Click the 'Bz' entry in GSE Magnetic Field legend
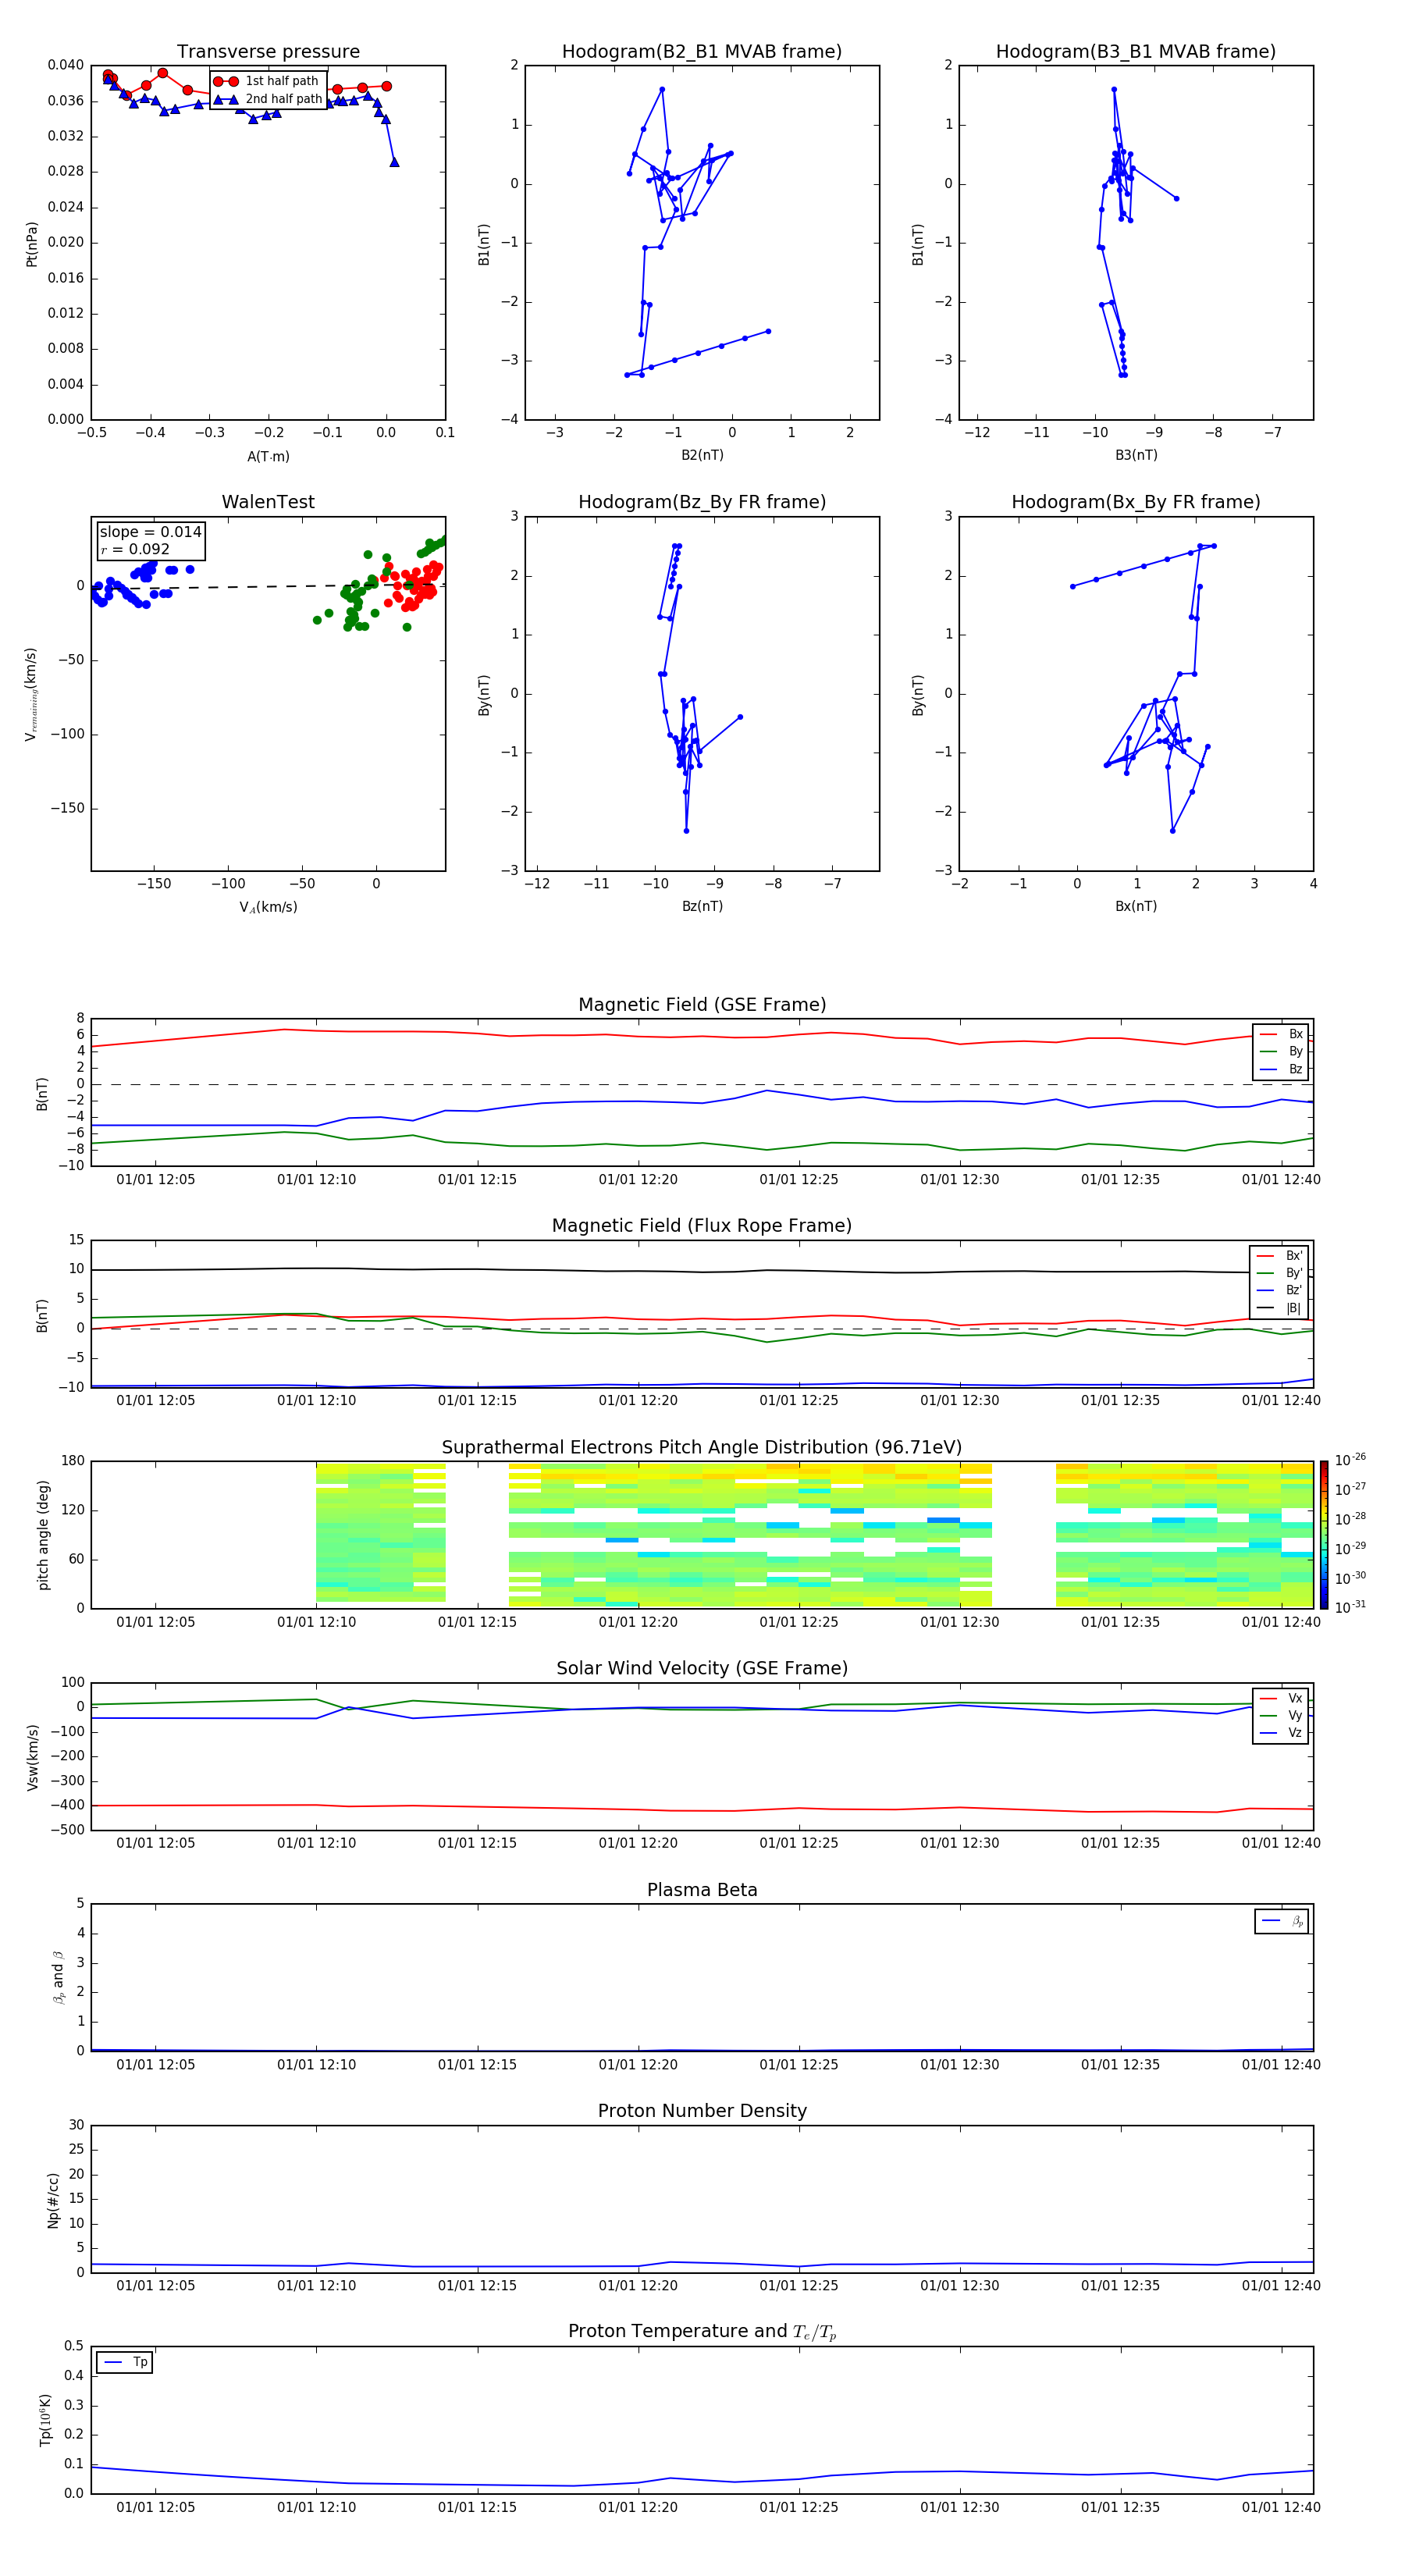 [x=1281, y=1069]
